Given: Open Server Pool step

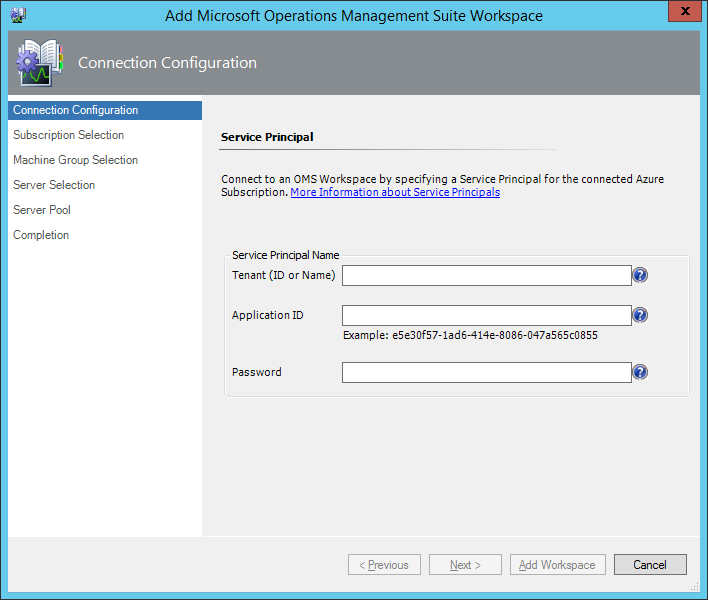Looking at the screenshot, I should [x=42, y=210].
